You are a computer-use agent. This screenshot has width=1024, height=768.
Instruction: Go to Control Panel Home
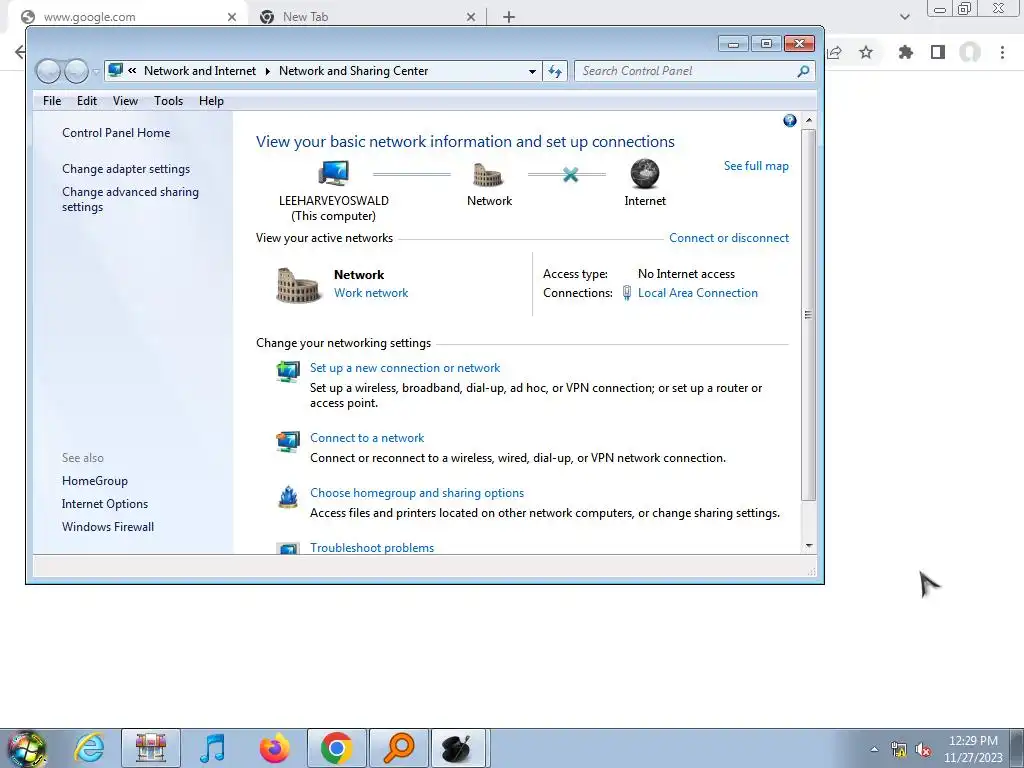coord(116,133)
